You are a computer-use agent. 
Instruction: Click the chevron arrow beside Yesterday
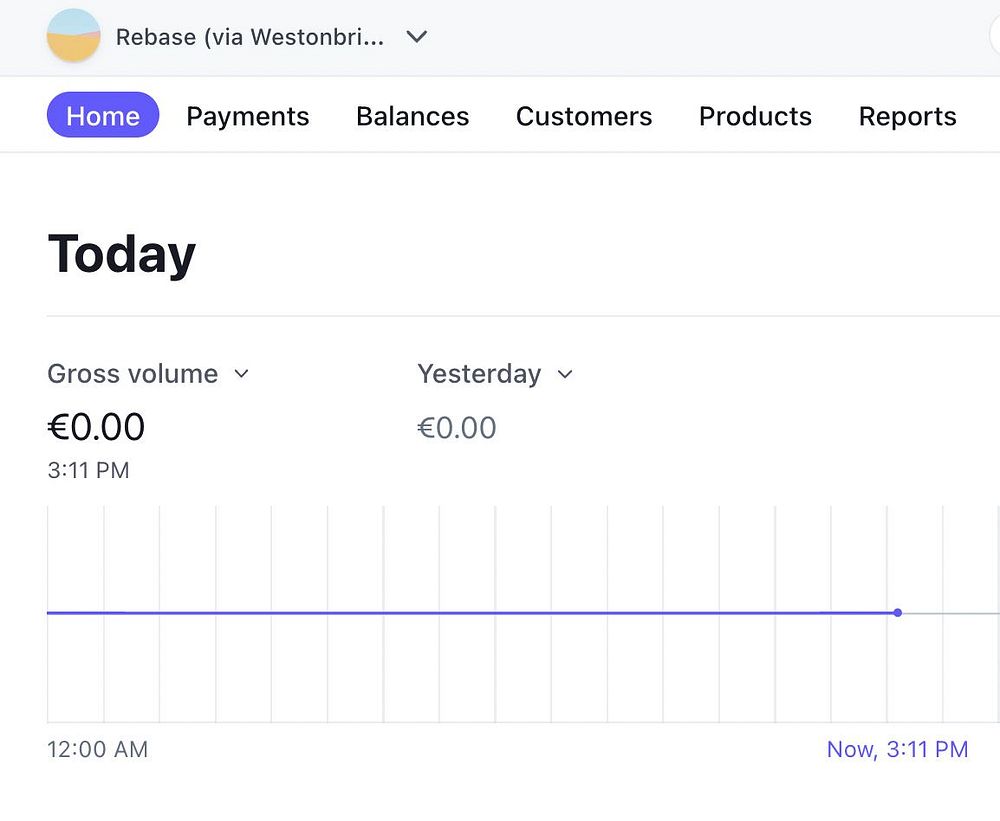(565, 374)
